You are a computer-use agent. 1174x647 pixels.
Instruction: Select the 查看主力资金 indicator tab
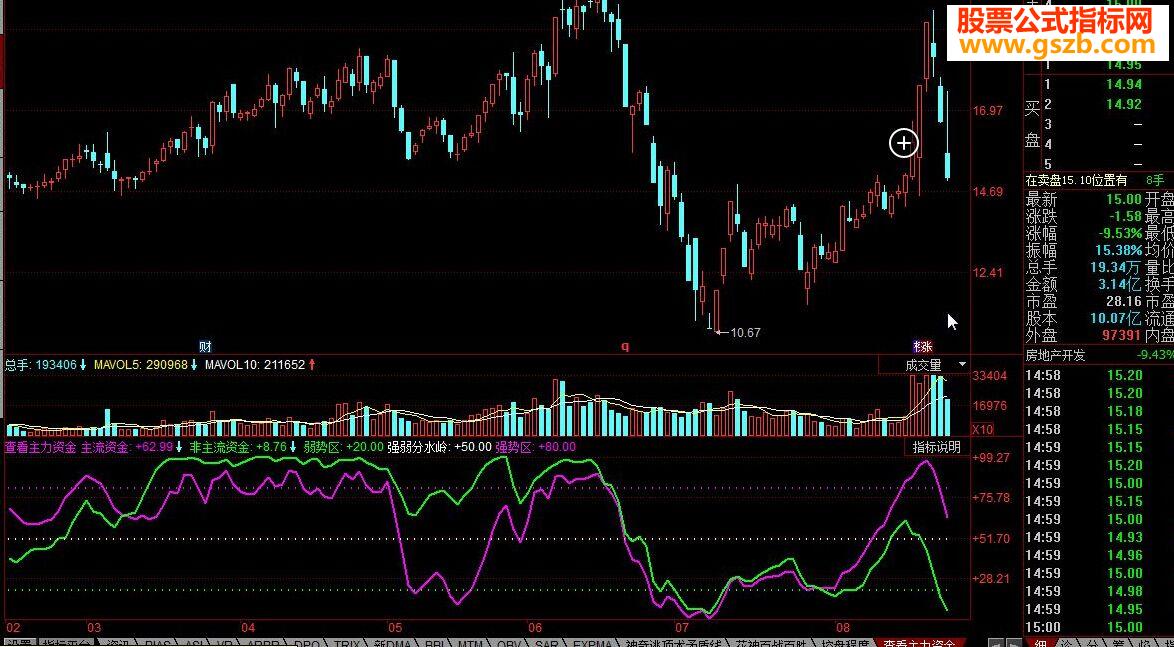click(919, 643)
